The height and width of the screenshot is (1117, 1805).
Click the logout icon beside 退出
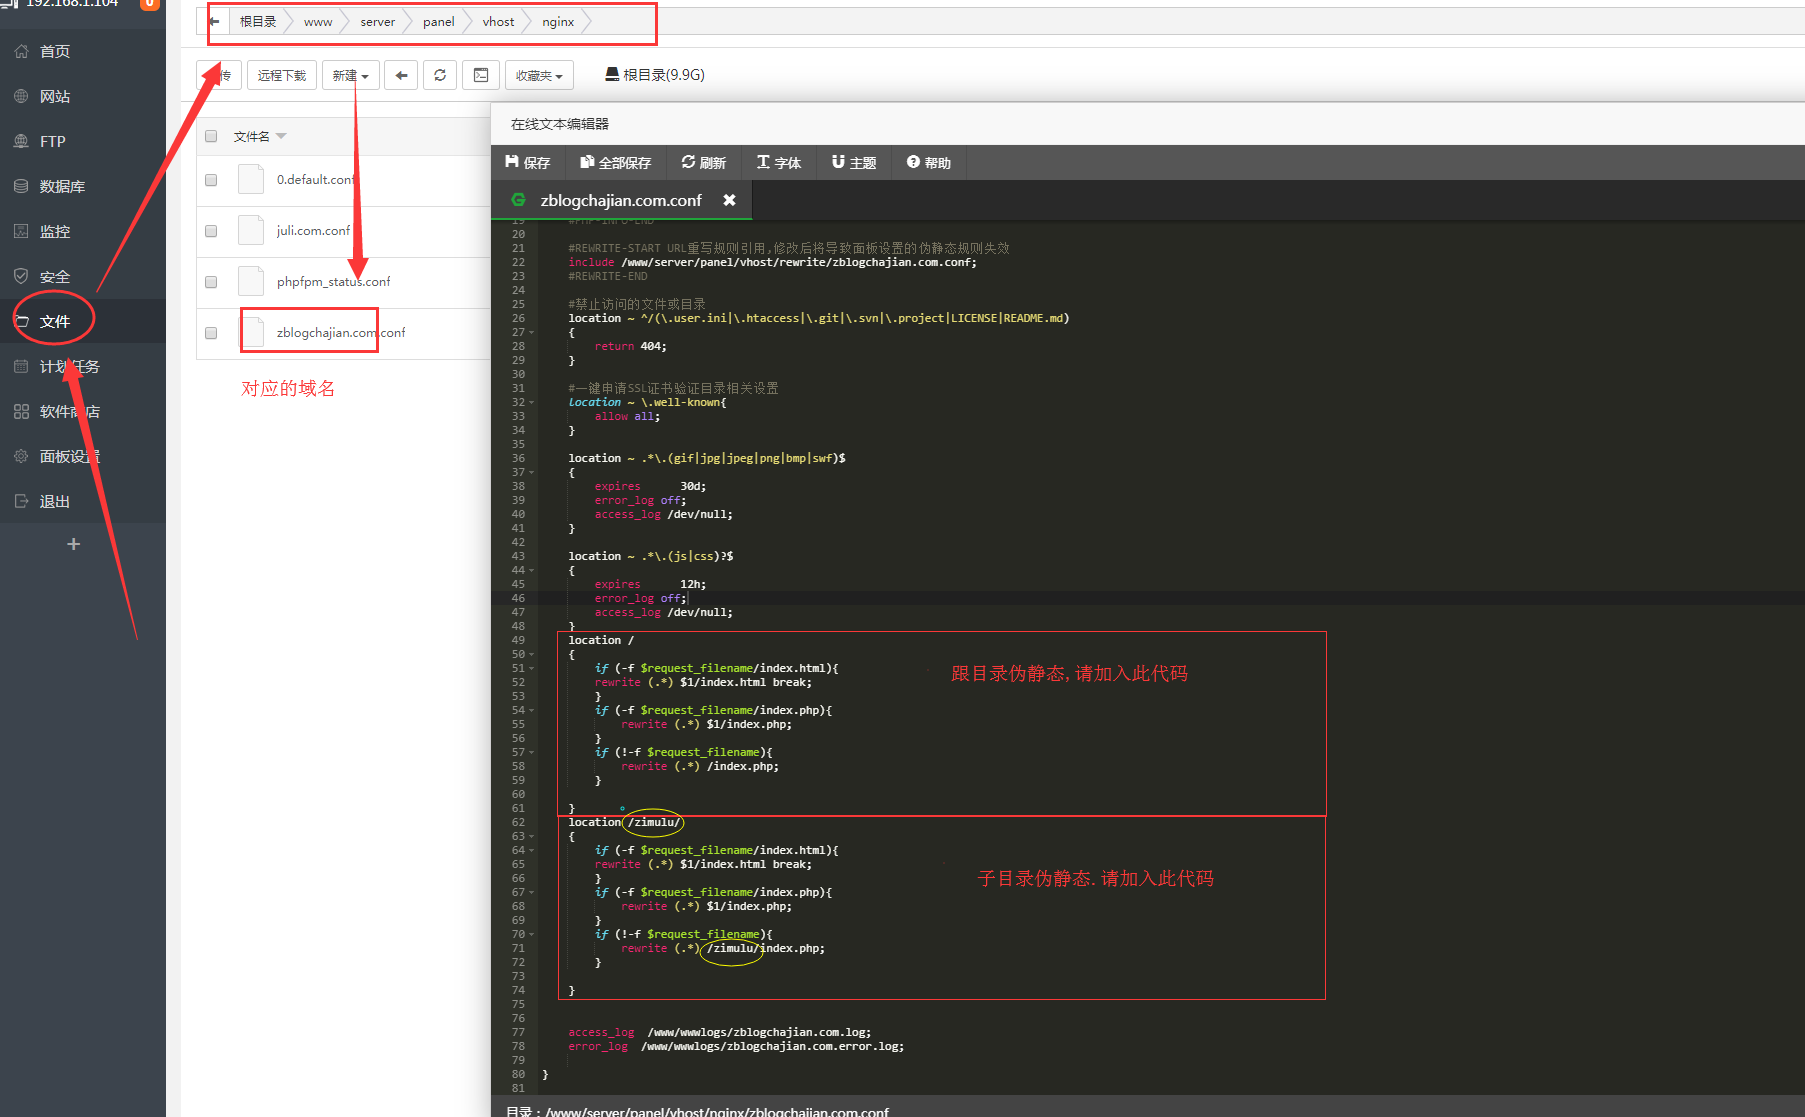21,501
